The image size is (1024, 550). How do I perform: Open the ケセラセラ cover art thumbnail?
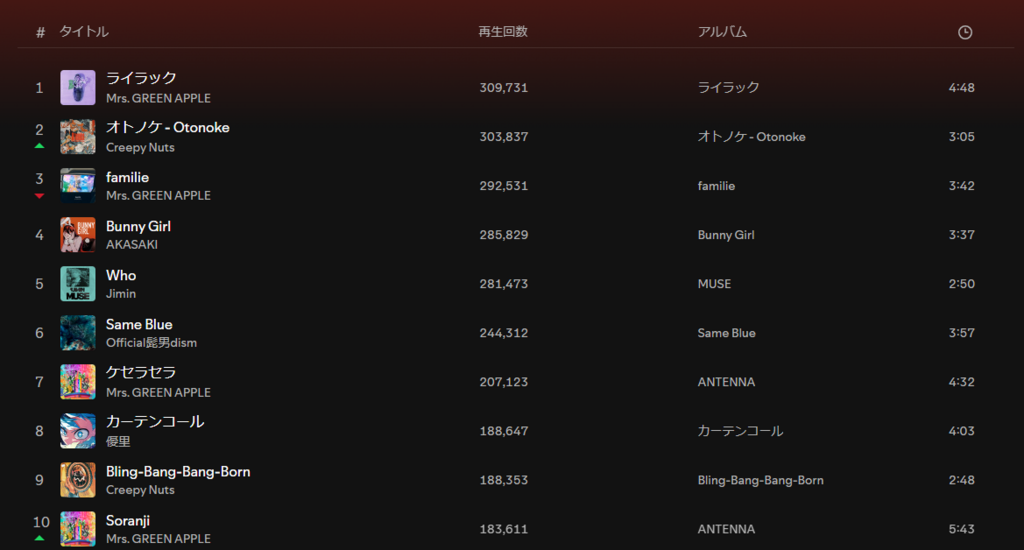[78, 381]
